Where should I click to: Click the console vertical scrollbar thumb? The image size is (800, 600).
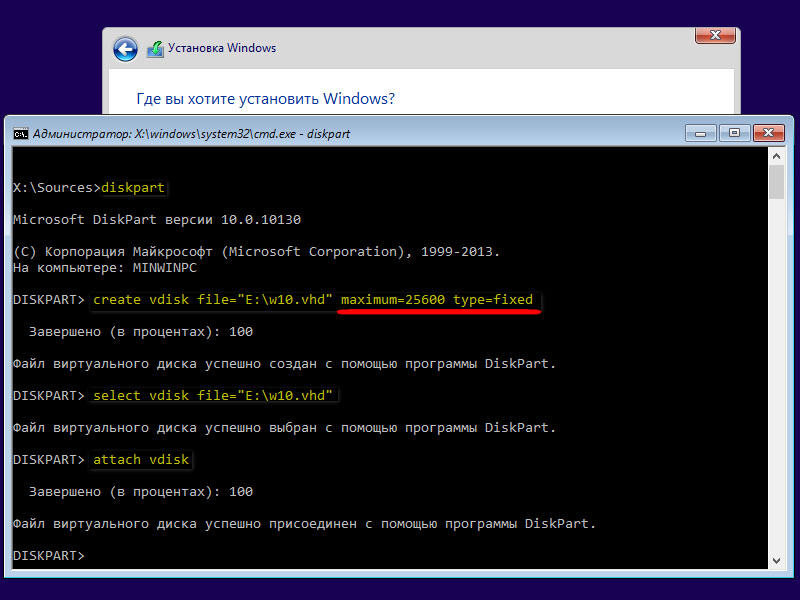[777, 182]
